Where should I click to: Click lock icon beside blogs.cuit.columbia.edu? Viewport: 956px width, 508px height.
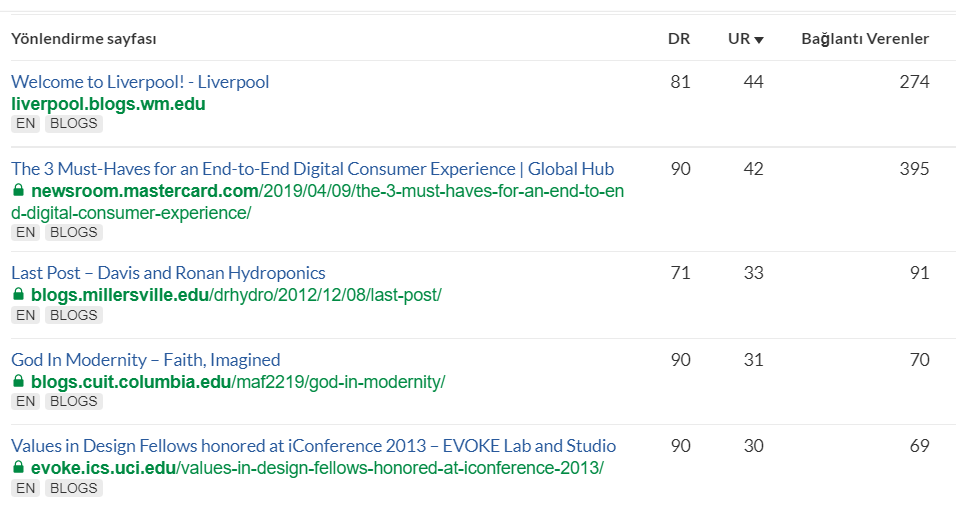pos(18,382)
